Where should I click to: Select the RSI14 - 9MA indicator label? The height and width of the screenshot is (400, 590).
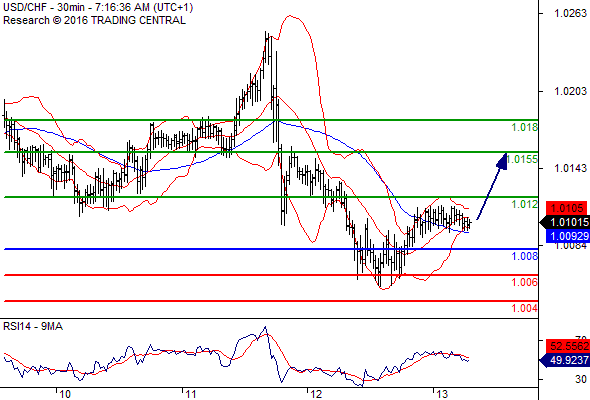coord(33,327)
